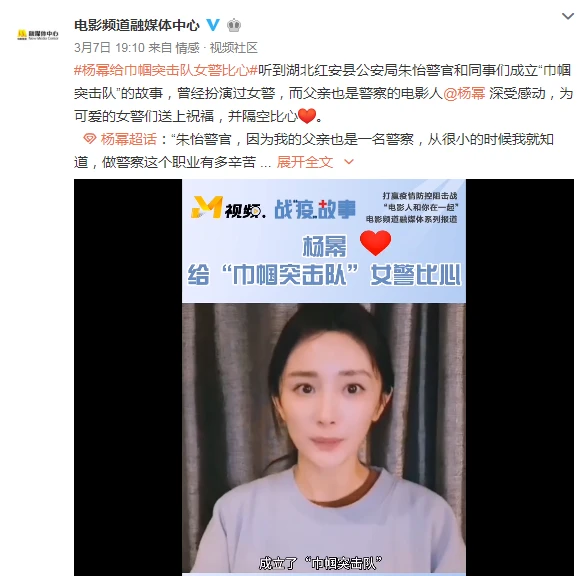Open the post options chevron menu

pyautogui.click(x=567, y=16)
